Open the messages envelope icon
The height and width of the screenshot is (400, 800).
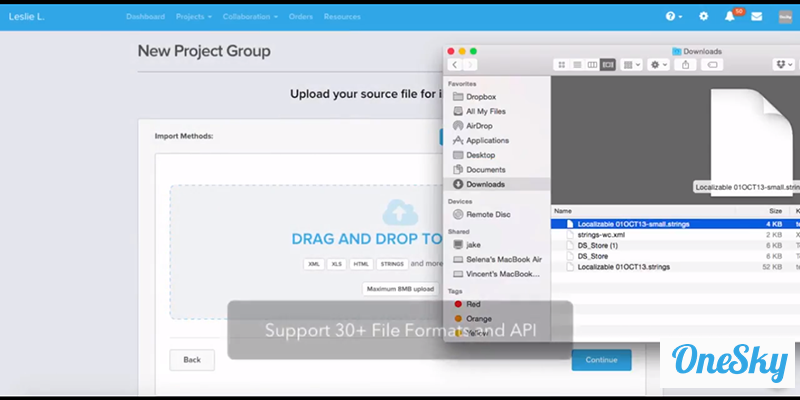pos(756,17)
